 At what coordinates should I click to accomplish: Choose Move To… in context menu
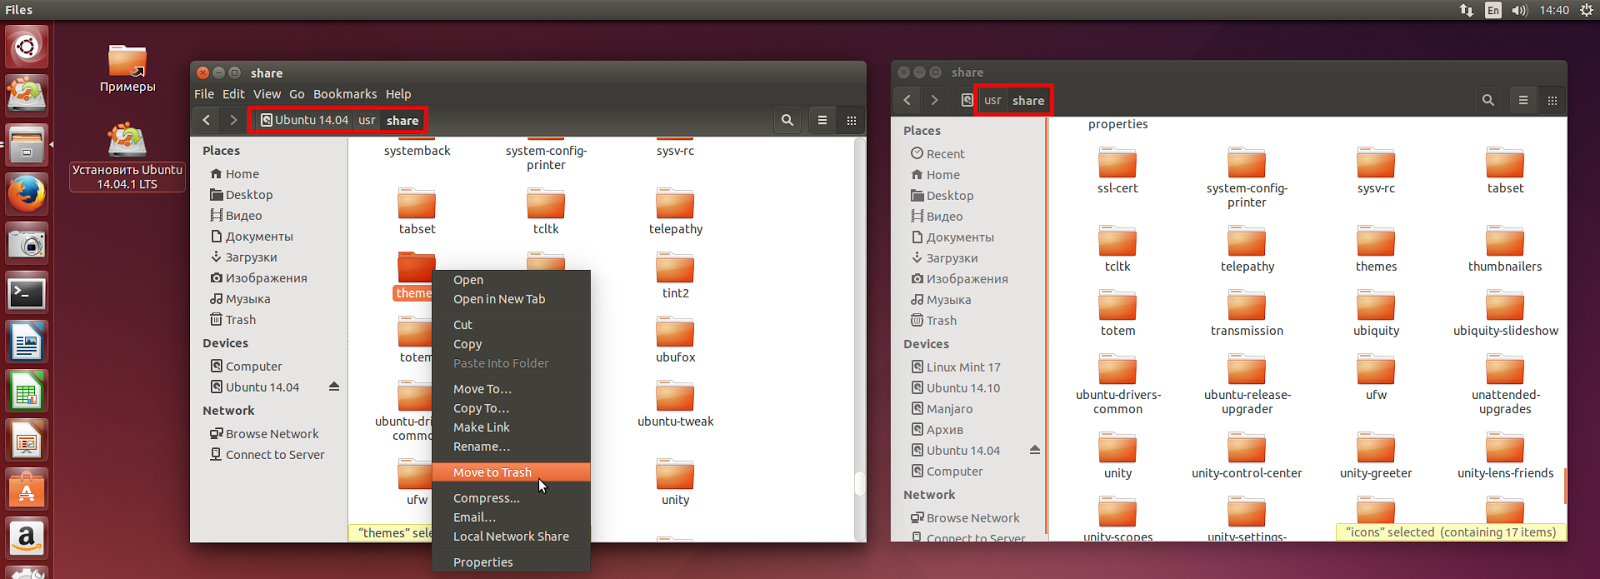point(511,389)
